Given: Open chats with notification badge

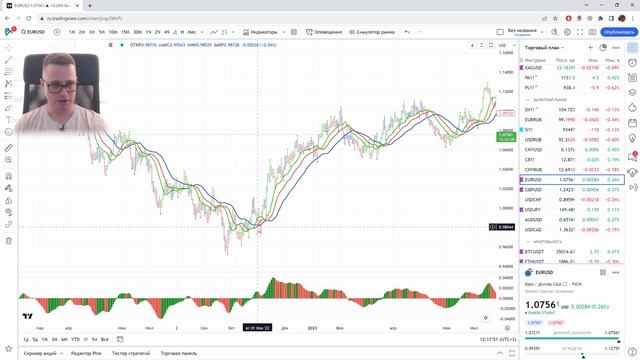Looking at the screenshot, I should (632, 156).
